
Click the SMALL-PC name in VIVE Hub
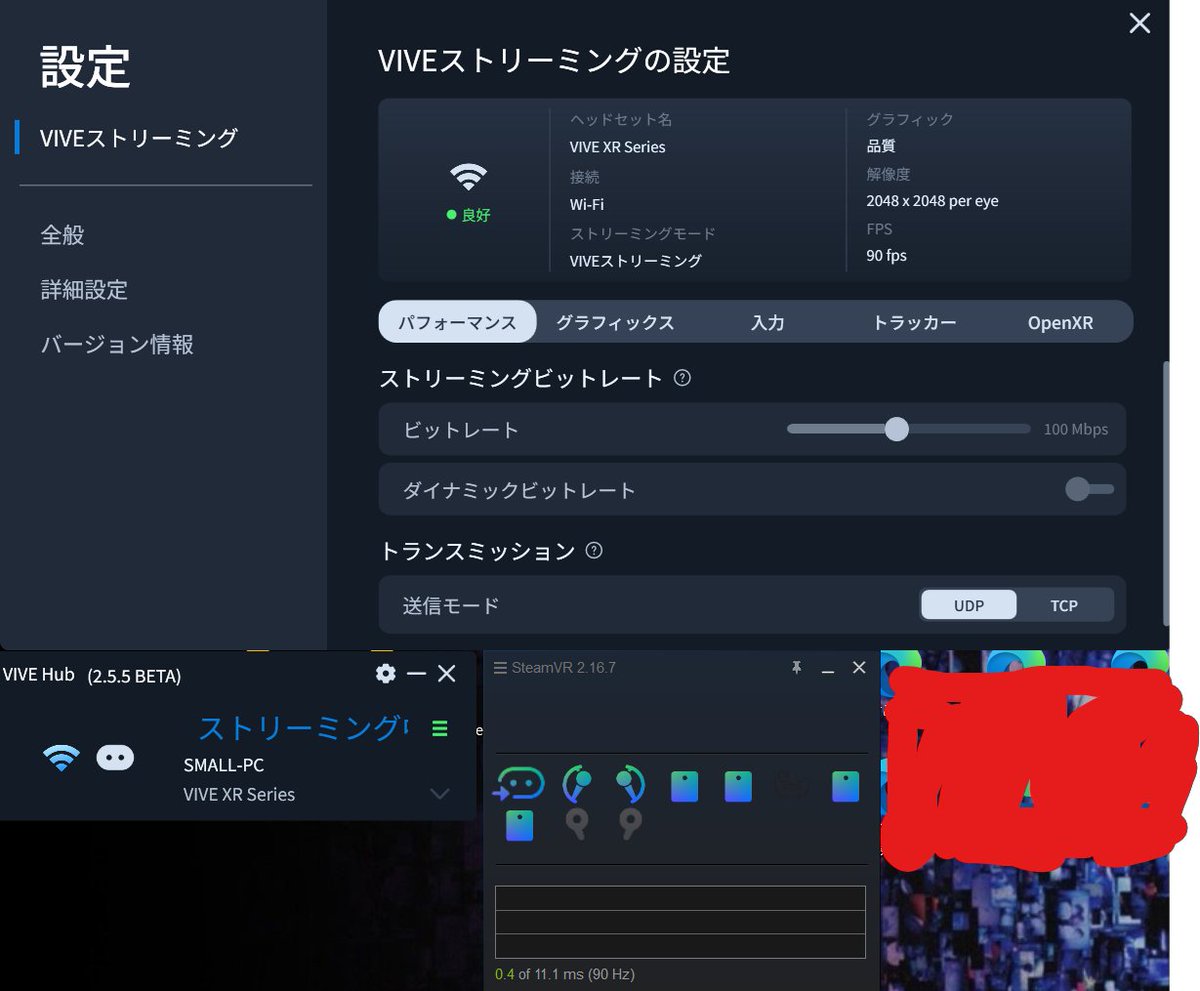coord(224,765)
